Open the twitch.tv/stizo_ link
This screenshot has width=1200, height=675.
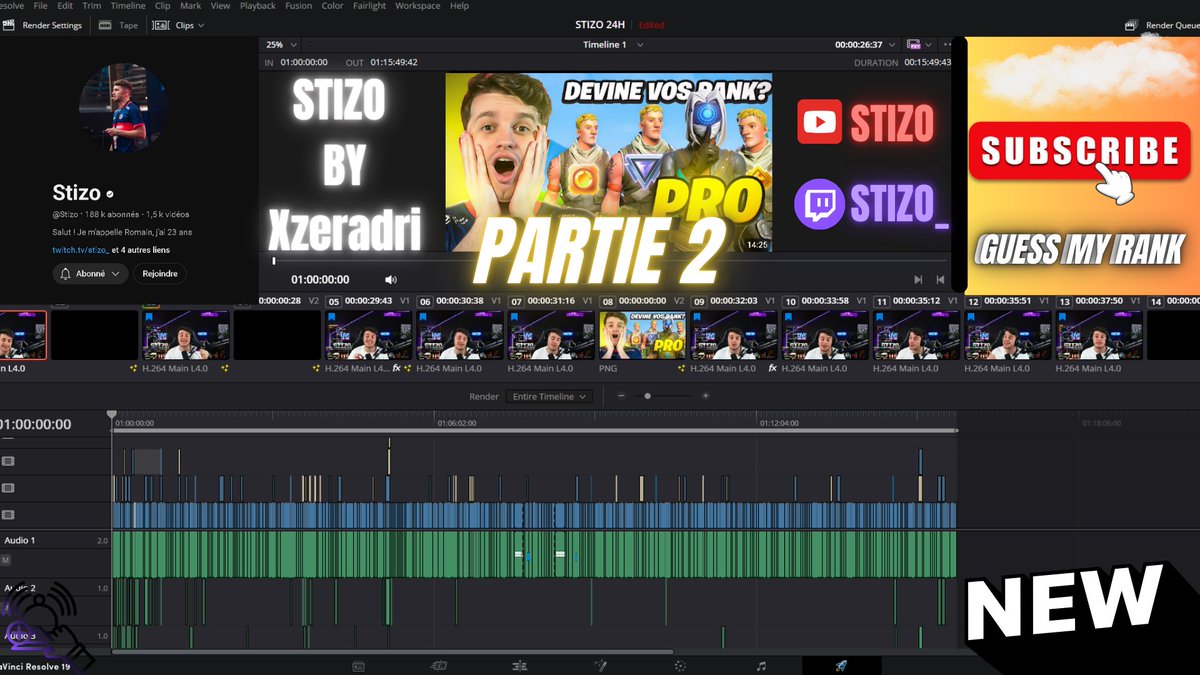(x=81, y=249)
